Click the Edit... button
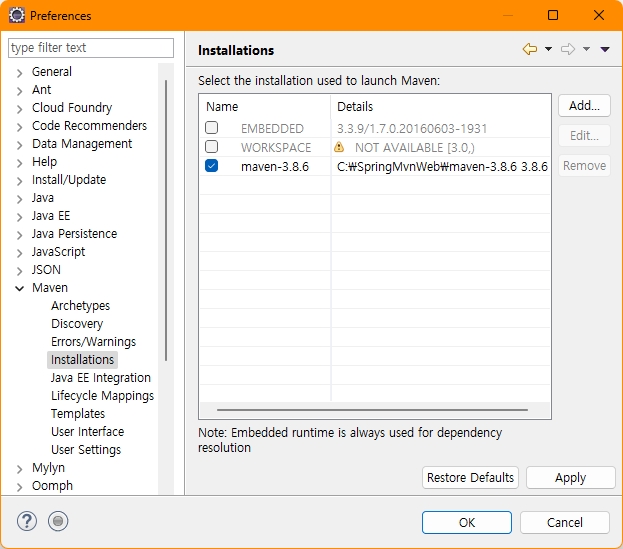623x549 pixels. (x=584, y=135)
